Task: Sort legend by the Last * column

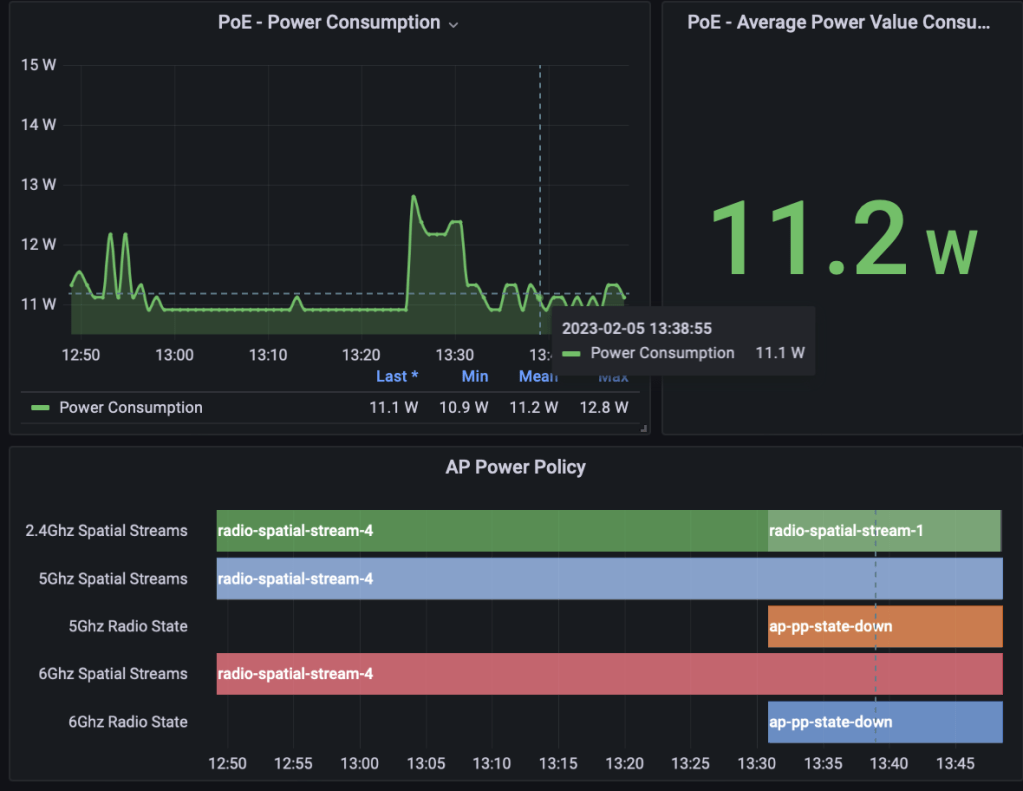Action: (396, 376)
